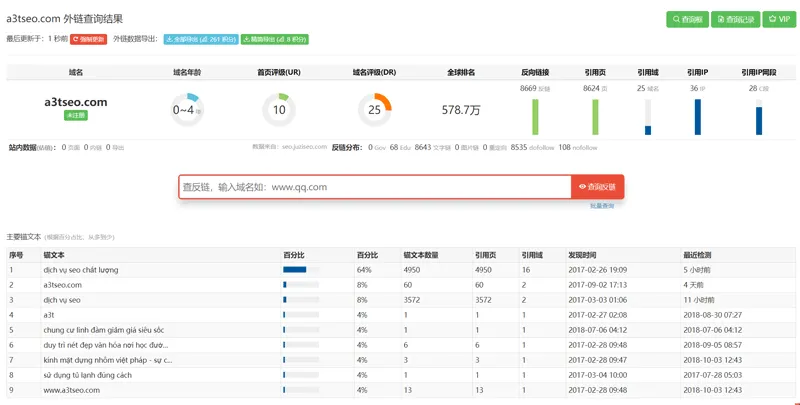Click the seo.juziseo.com data source link
Screen dimensions: 800x405
[304, 146]
